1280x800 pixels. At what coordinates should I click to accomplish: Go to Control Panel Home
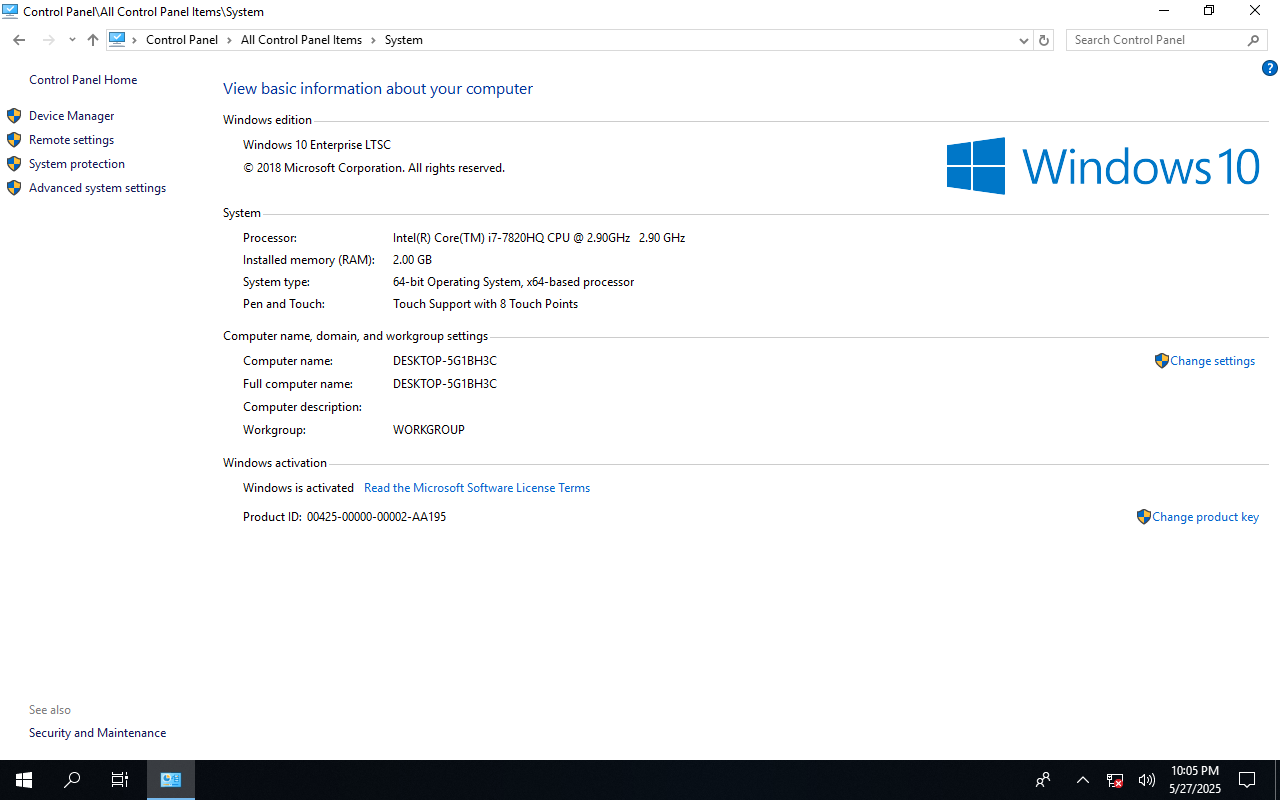[83, 80]
